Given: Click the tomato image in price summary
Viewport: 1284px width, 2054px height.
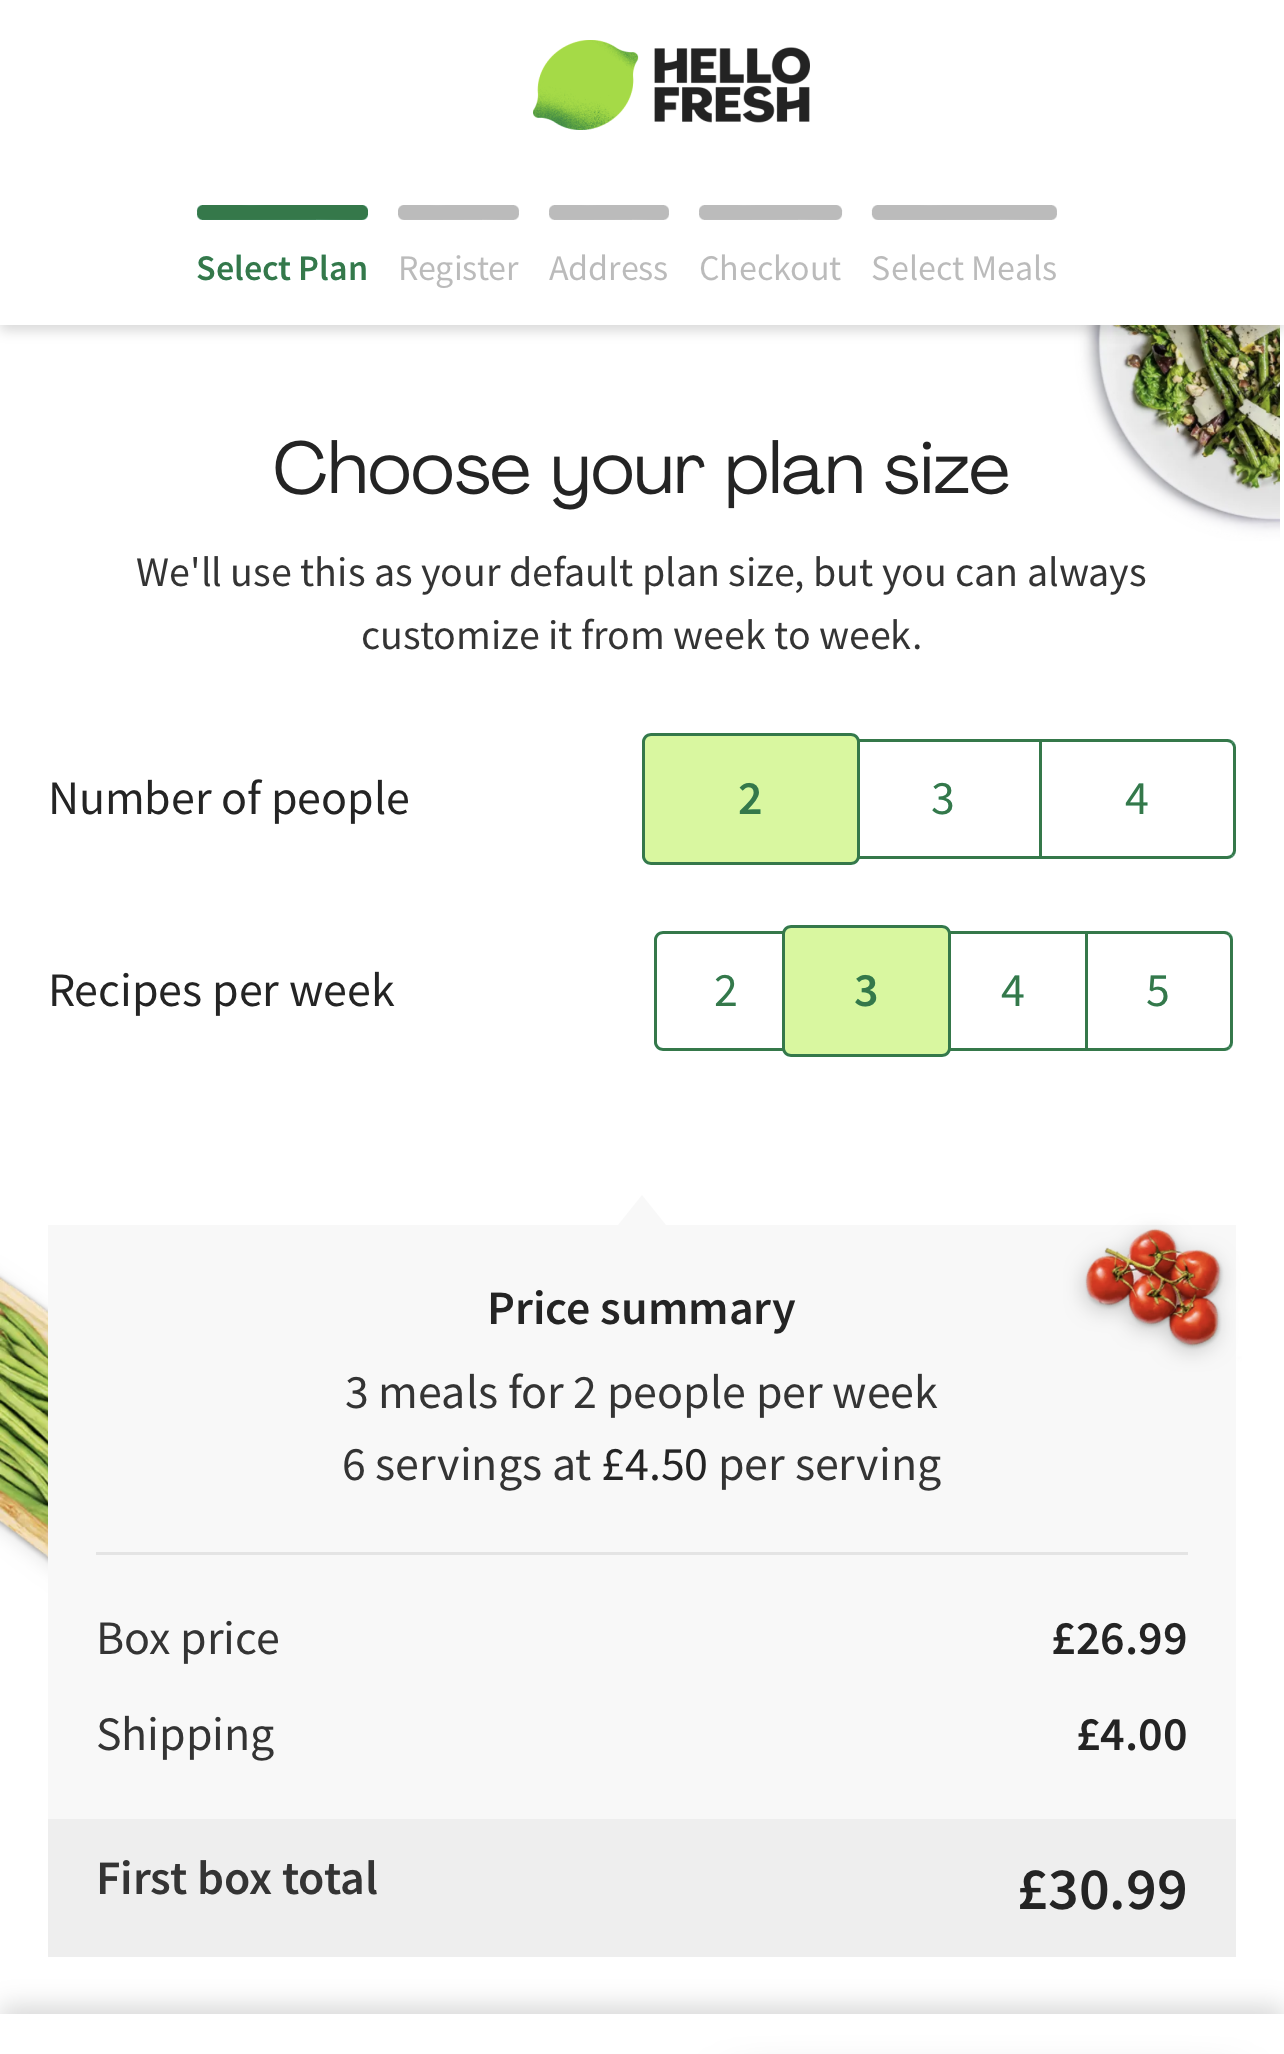Looking at the screenshot, I should [1155, 1285].
